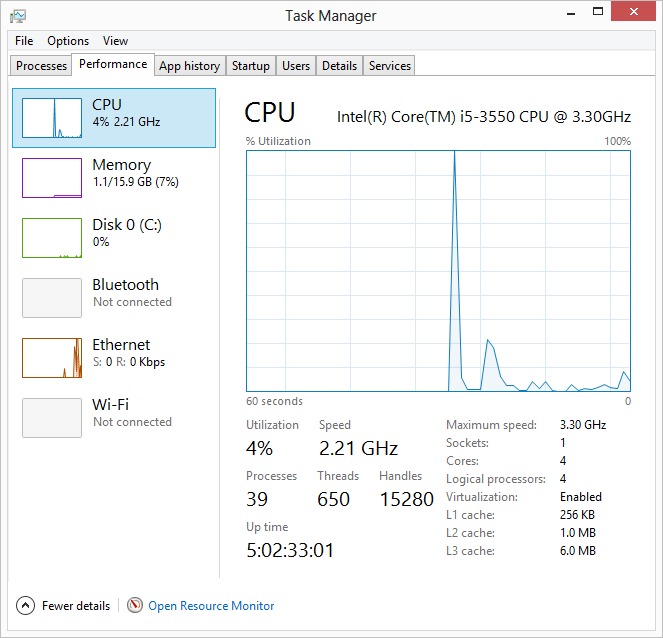Click the Open Resource Monitor link

[211, 606]
